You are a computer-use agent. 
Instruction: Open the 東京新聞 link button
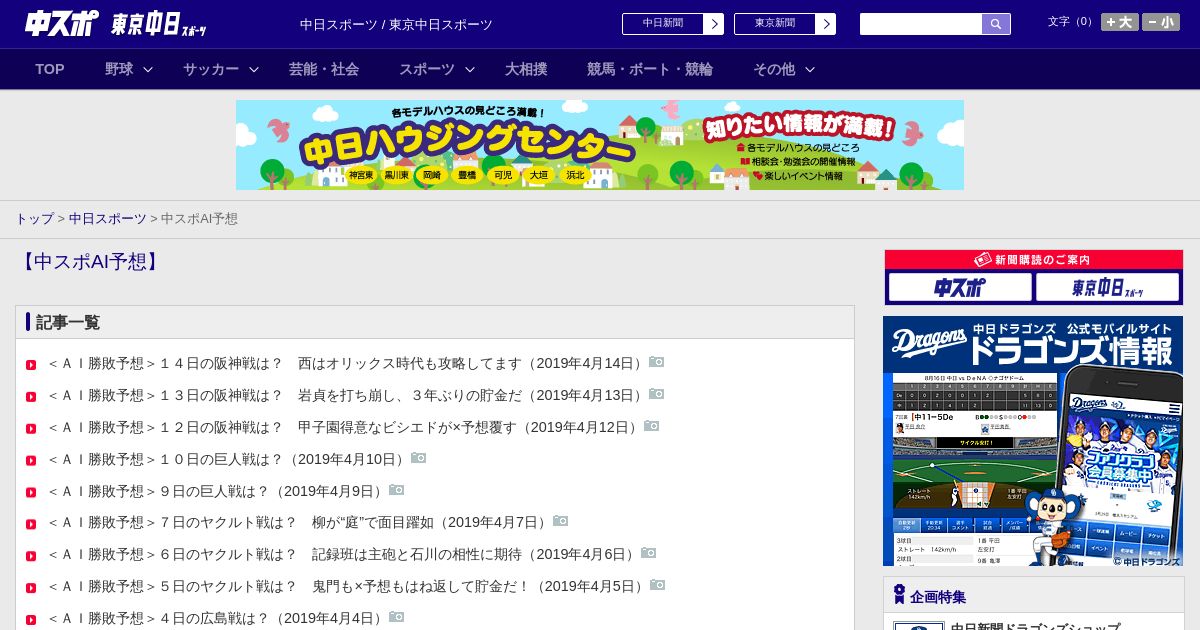[775, 24]
